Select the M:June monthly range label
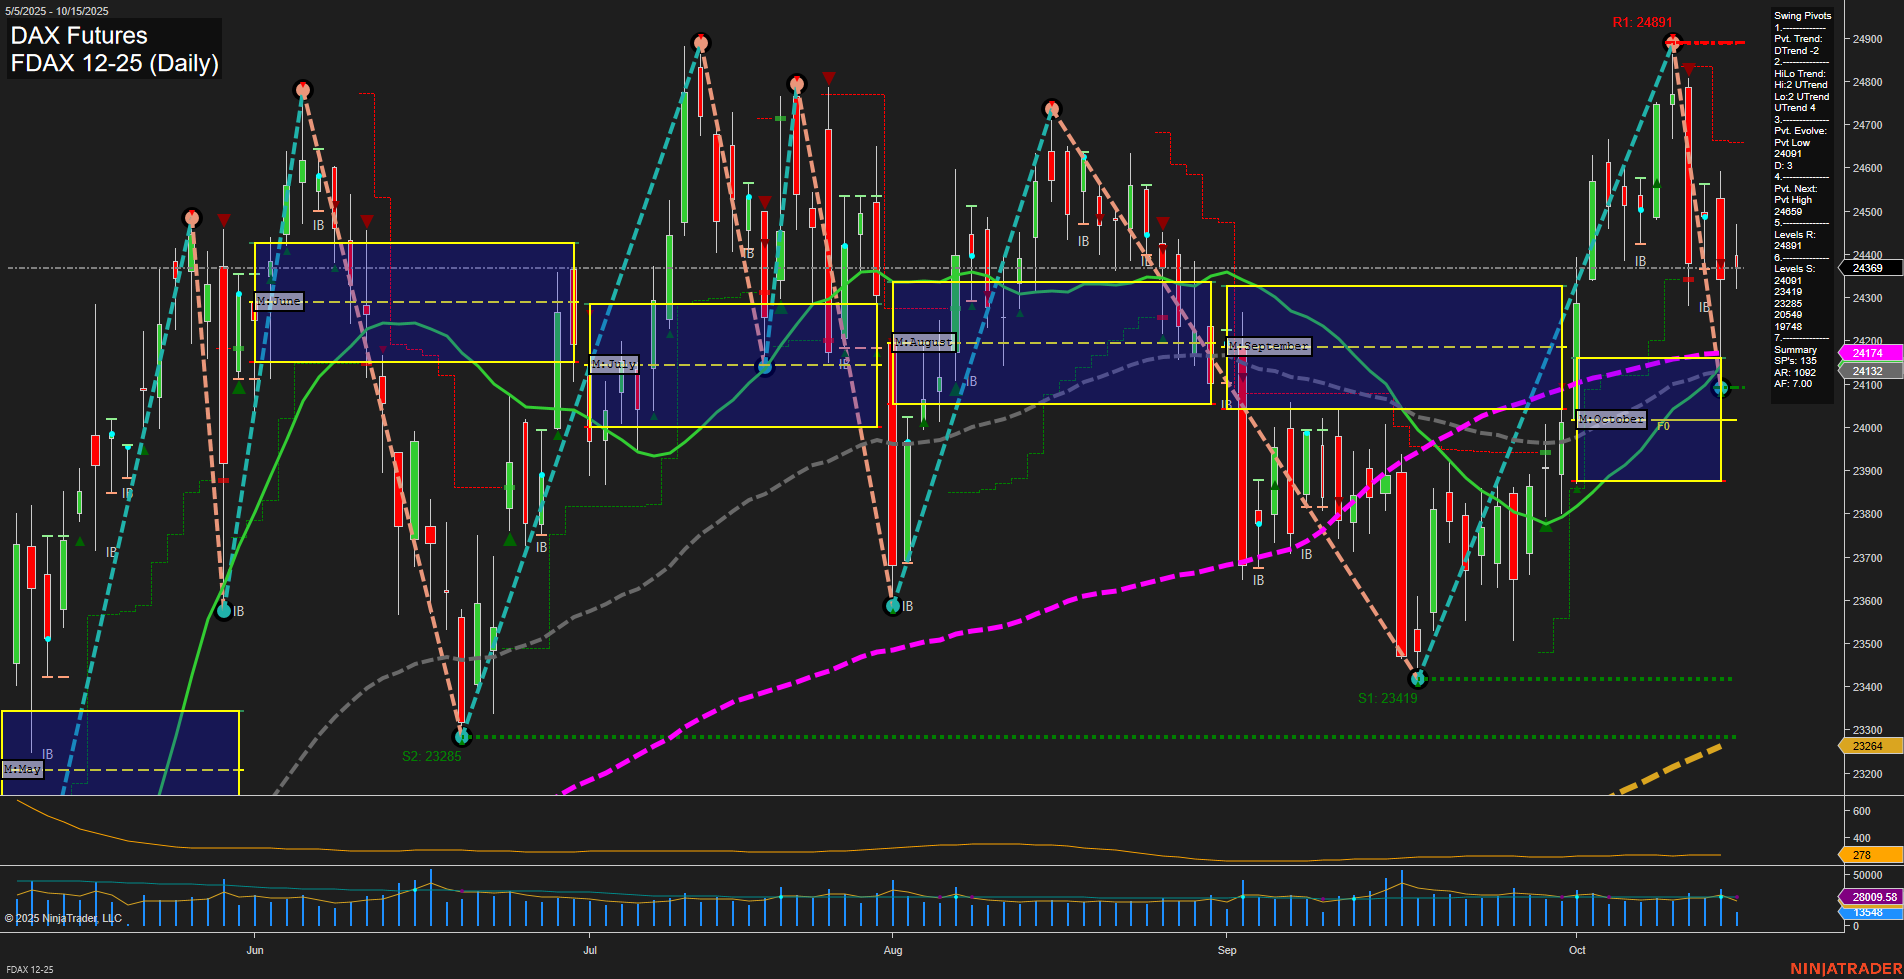Screen dimensions: 1904x979 [278, 301]
